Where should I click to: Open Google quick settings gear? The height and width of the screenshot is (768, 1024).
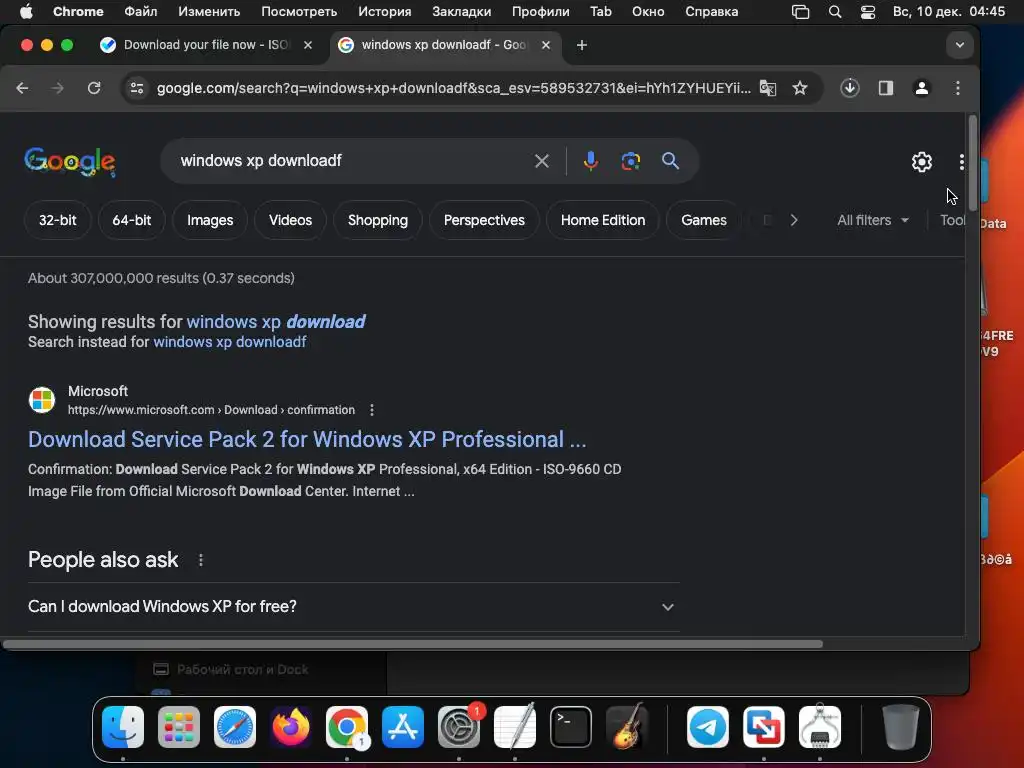[x=921, y=161]
